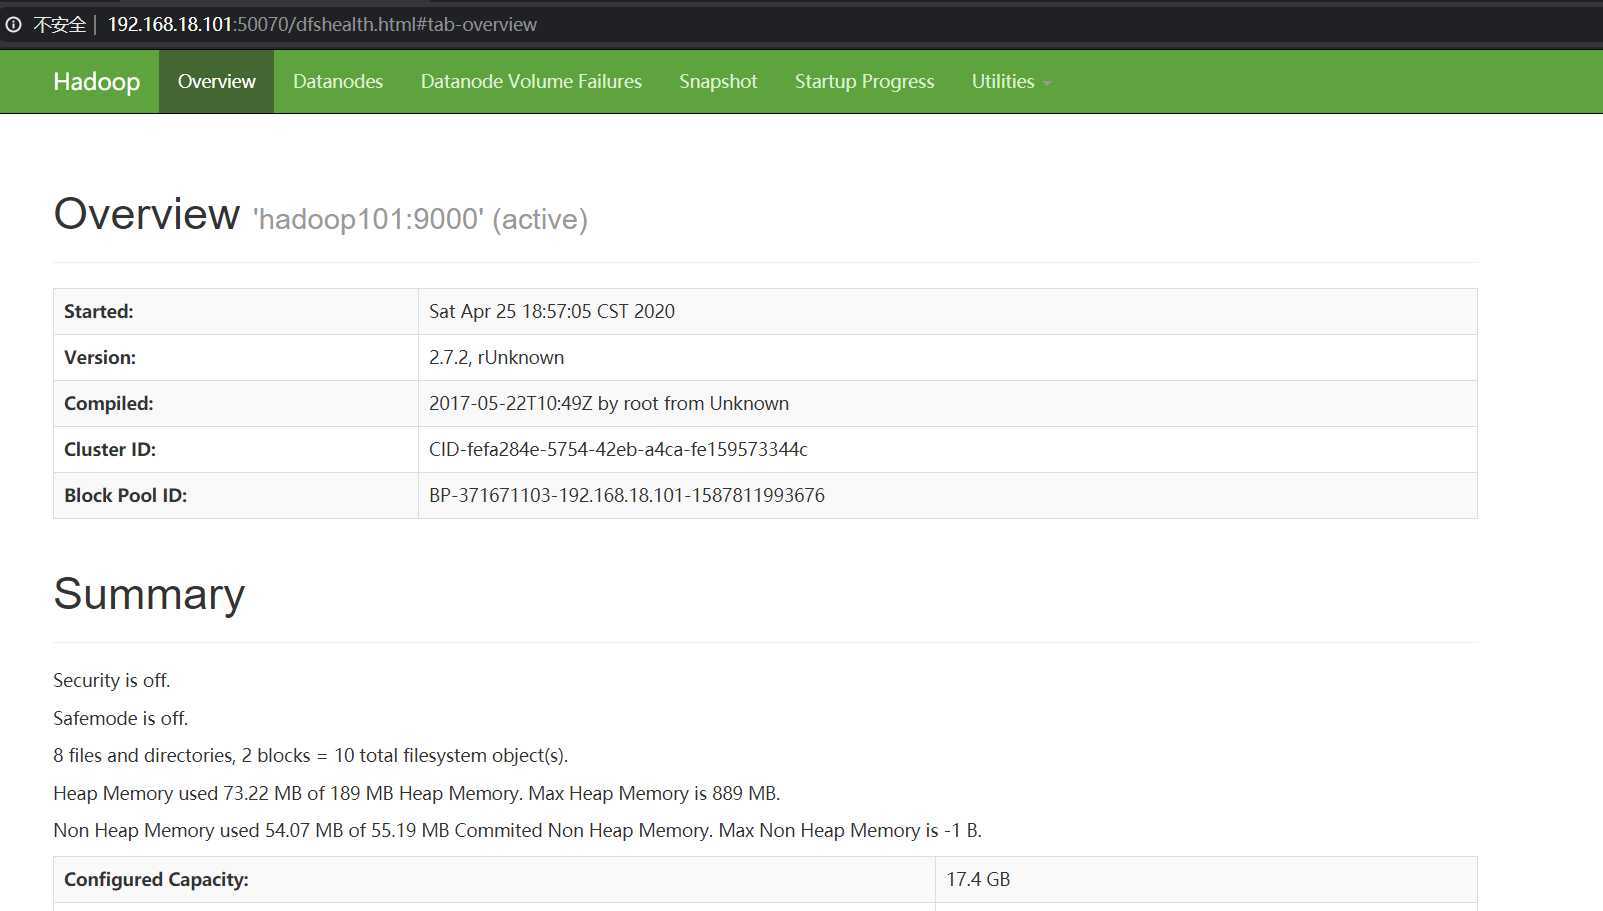Switch to the Datanodes tab
Viewport: 1603px width, 911px height.
pyautogui.click(x=338, y=82)
